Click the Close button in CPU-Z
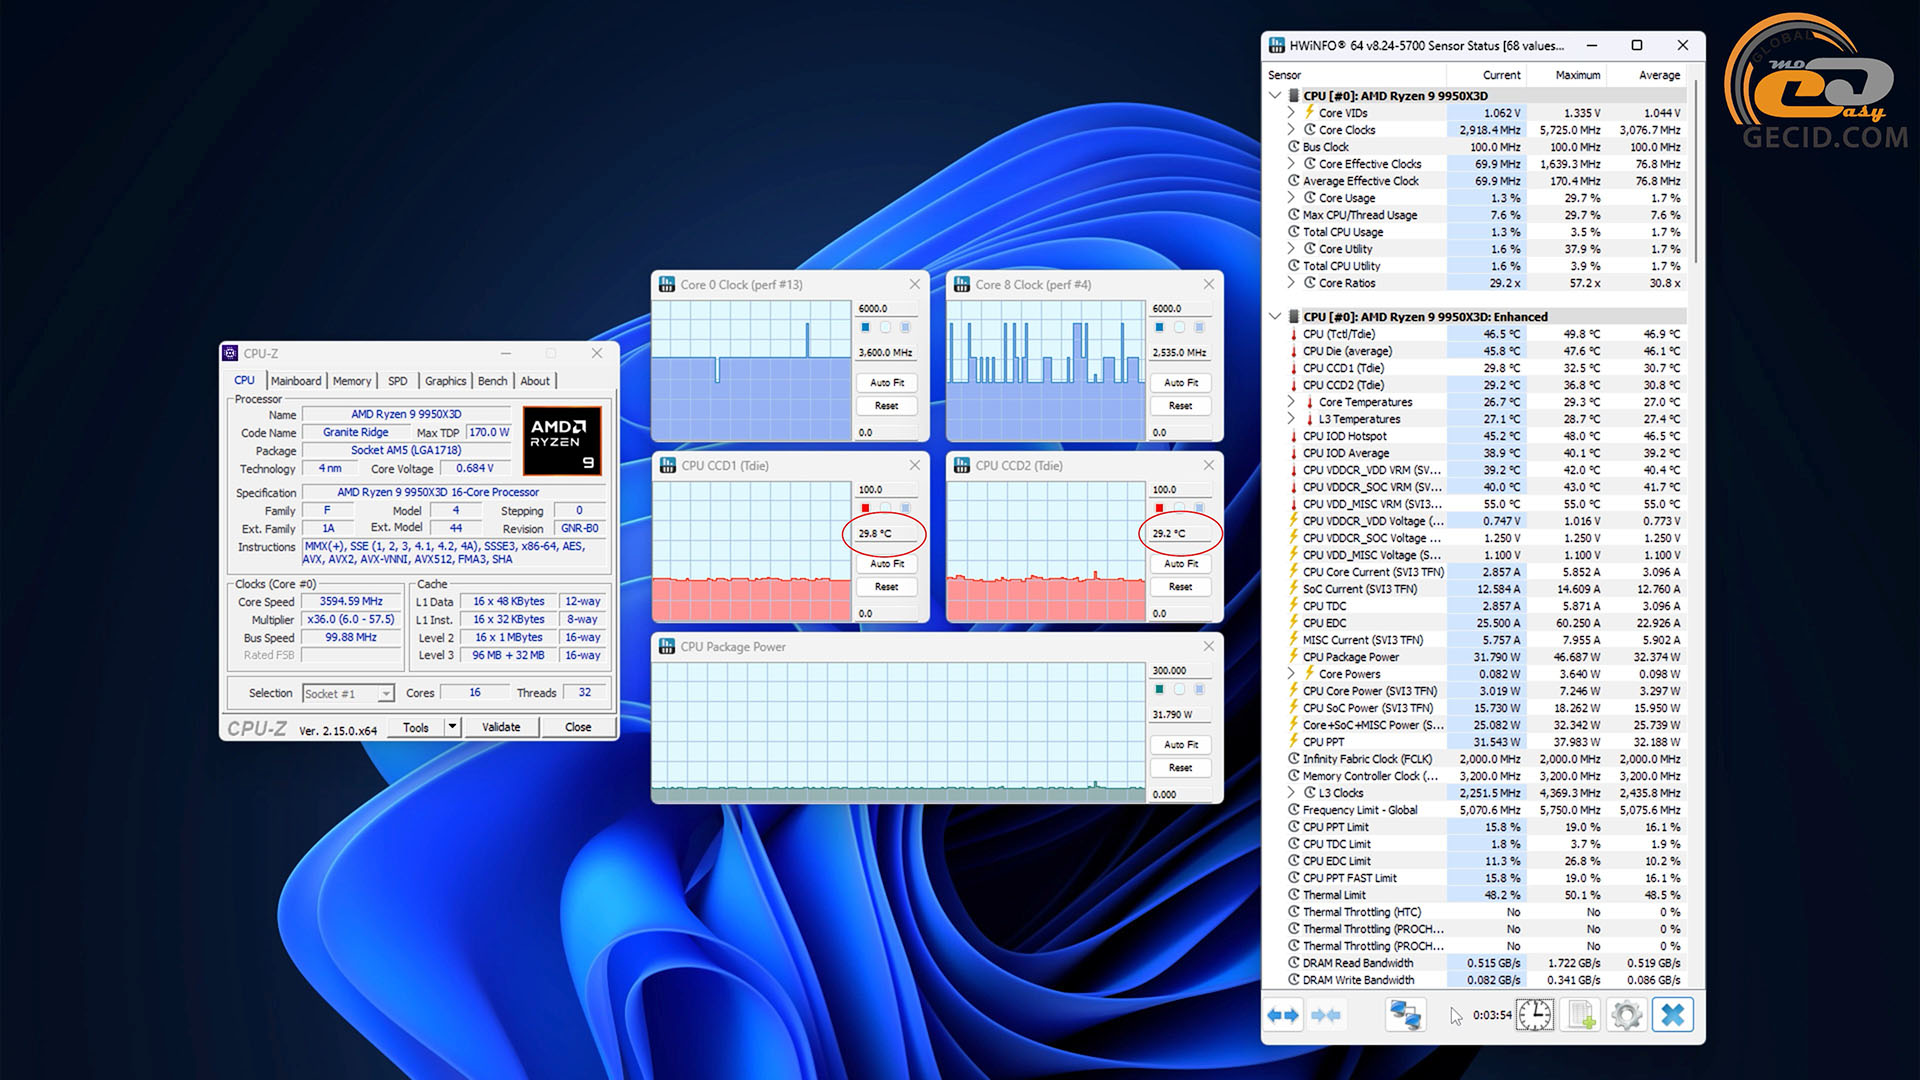The height and width of the screenshot is (1080, 1920). [578, 727]
